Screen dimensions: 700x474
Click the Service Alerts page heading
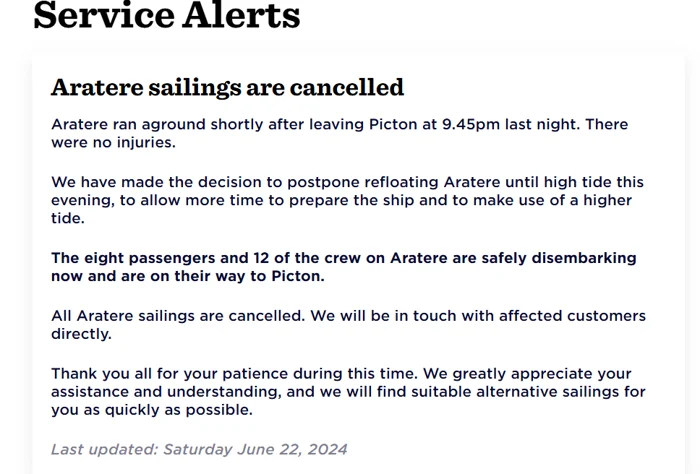click(x=167, y=15)
